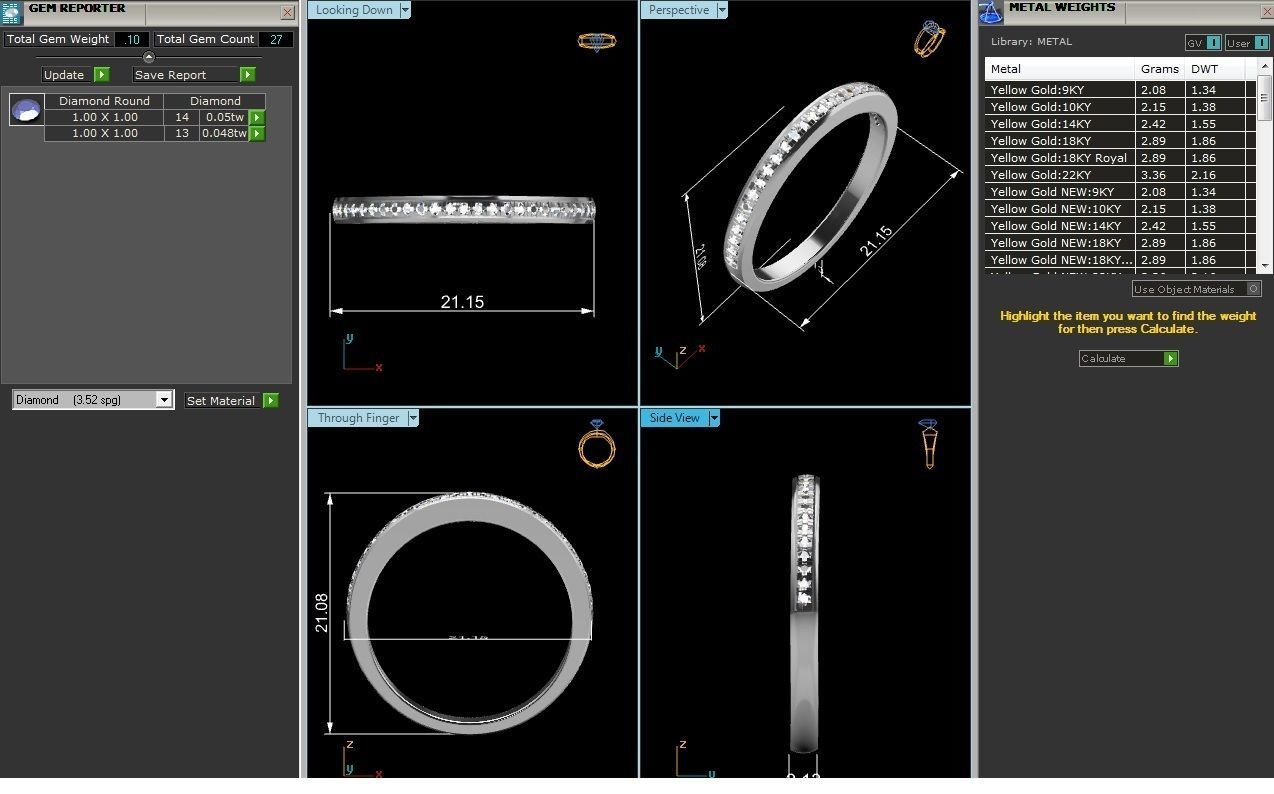The width and height of the screenshot is (1274, 794).
Task: Select the Yellow Gold:18KY Royal row
Action: pyautogui.click(x=1120, y=158)
